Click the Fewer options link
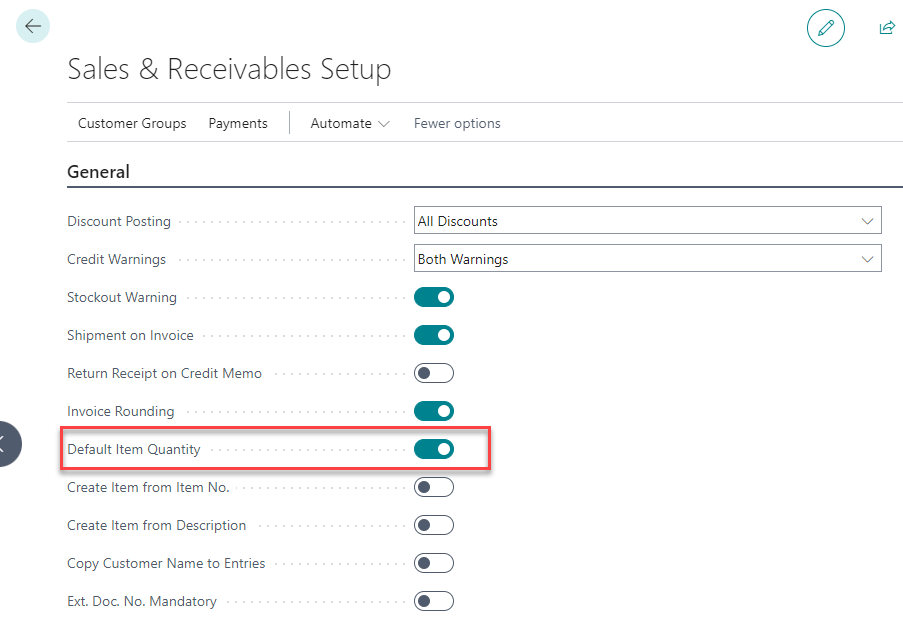903x617 pixels. coord(457,123)
